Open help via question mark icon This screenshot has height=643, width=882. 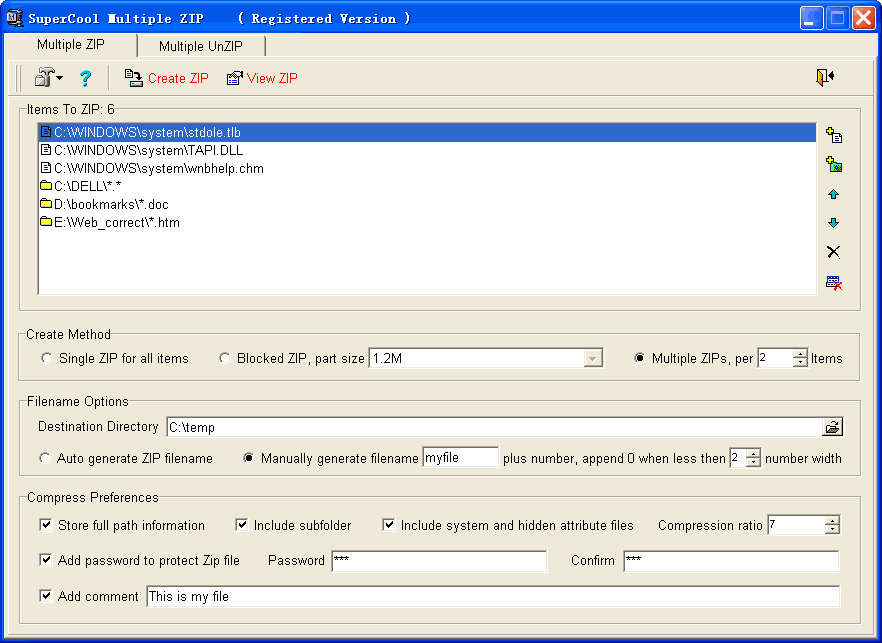85,78
